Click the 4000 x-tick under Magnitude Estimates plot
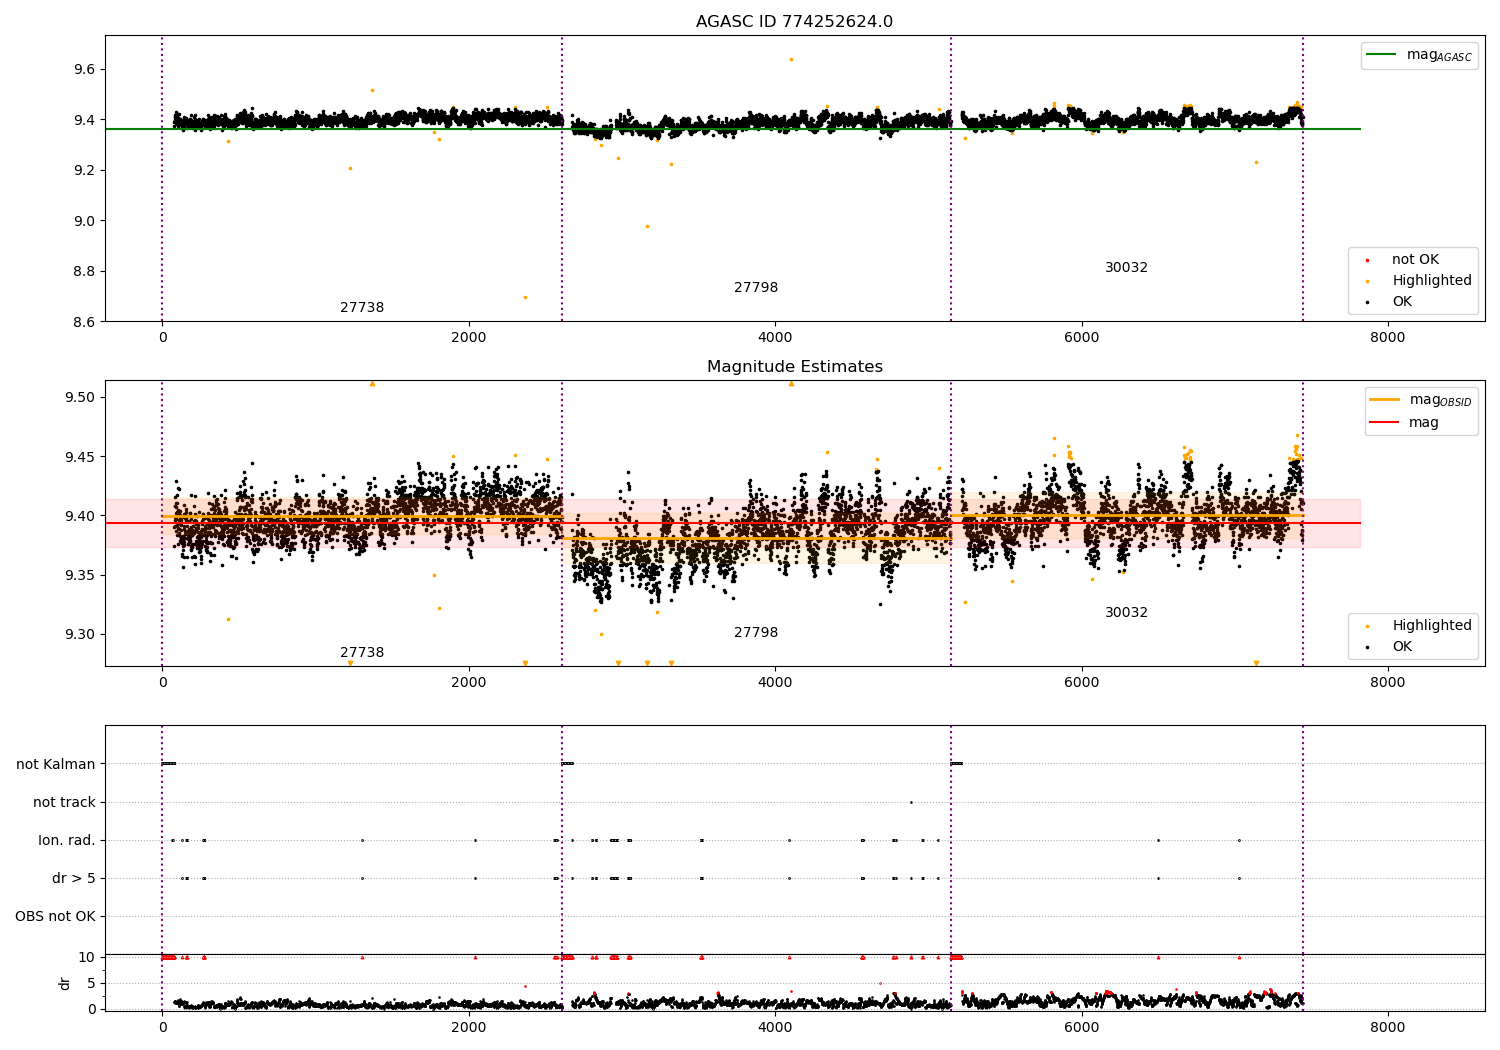1500x1050 pixels. click(x=775, y=683)
